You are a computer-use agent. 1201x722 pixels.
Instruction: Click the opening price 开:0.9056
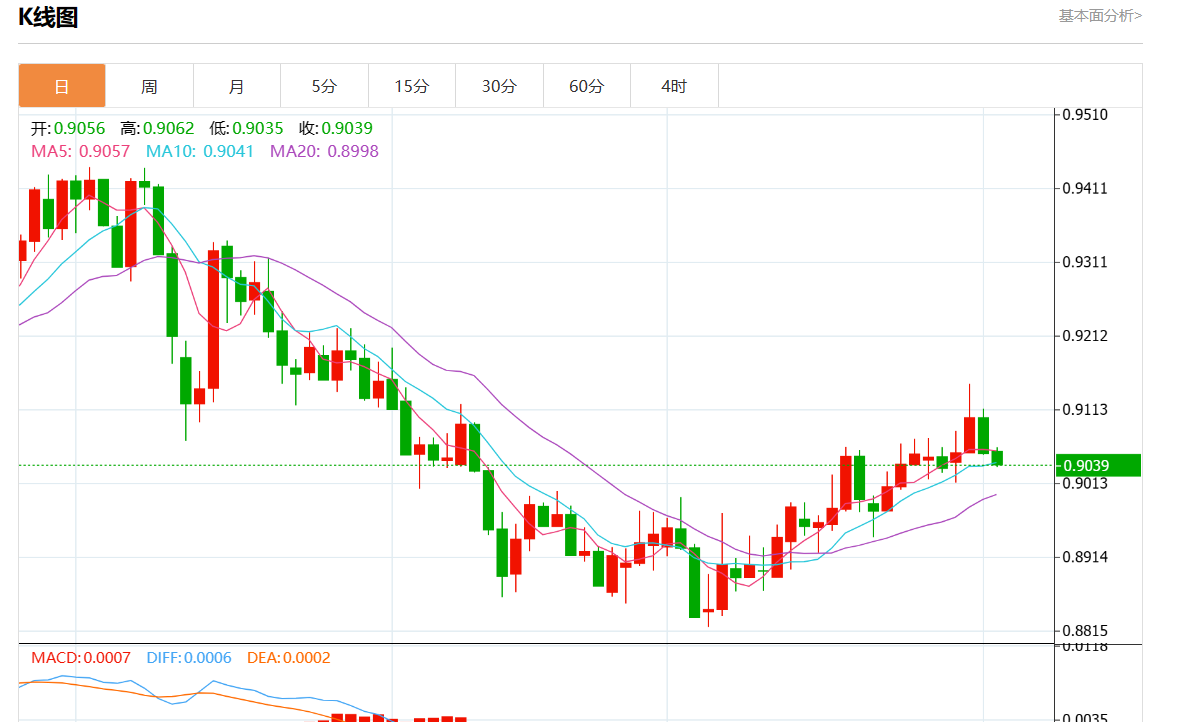pyautogui.click(x=68, y=128)
